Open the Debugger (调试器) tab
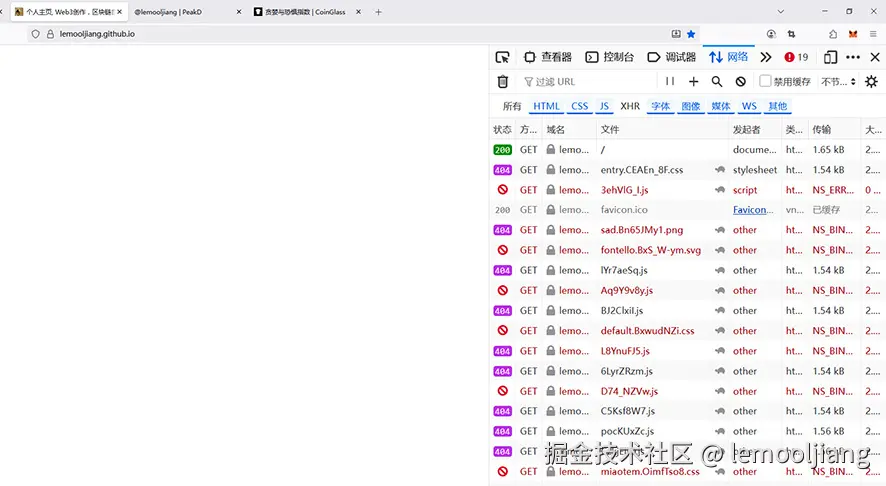This screenshot has height=486, width=886. click(671, 57)
